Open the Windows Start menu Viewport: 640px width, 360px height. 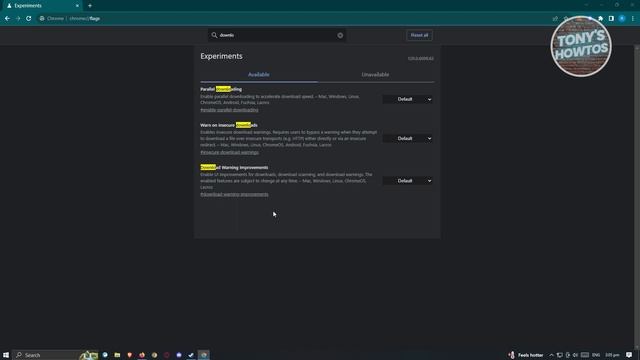click(x=6, y=355)
